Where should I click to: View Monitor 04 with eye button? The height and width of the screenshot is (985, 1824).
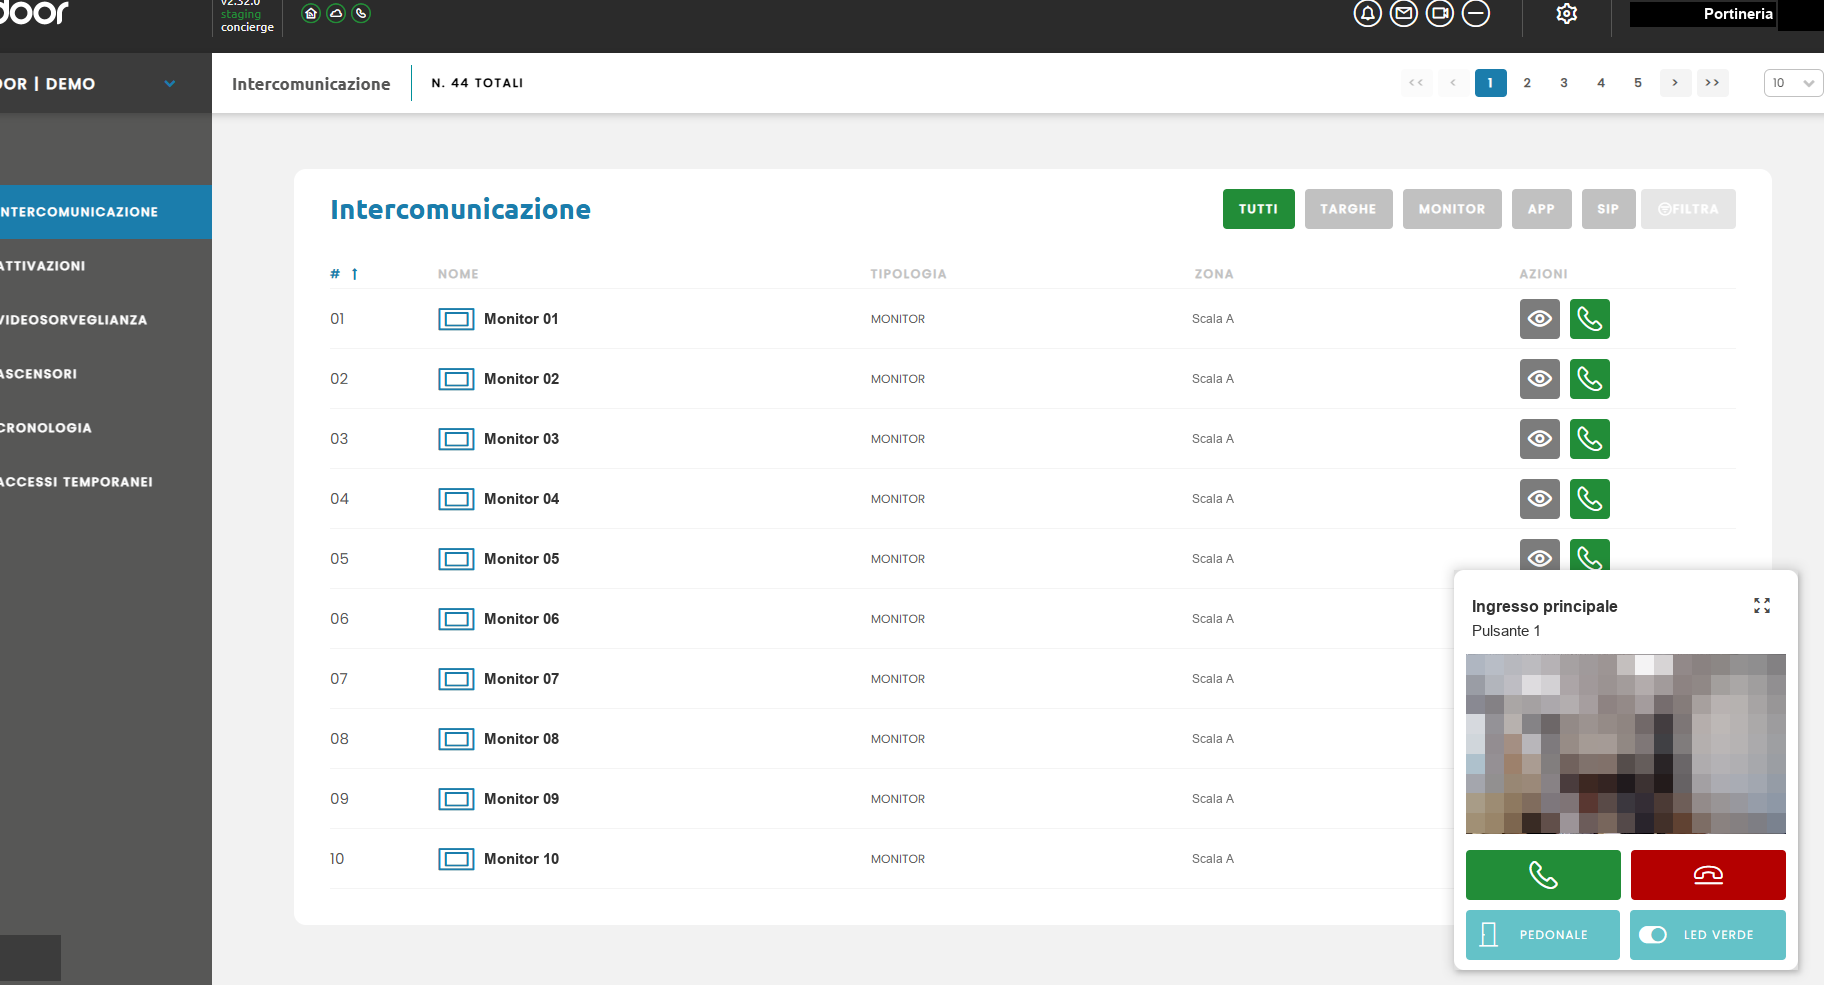click(x=1540, y=499)
